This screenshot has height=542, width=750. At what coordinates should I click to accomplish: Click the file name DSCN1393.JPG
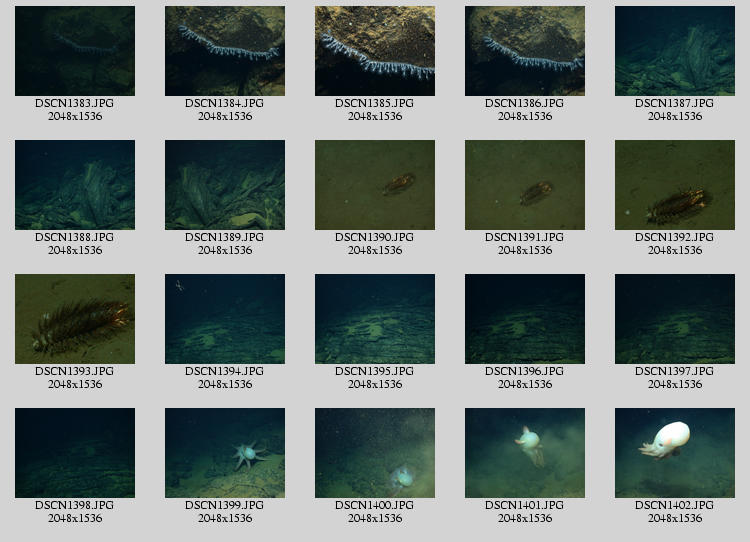click(x=75, y=371)
